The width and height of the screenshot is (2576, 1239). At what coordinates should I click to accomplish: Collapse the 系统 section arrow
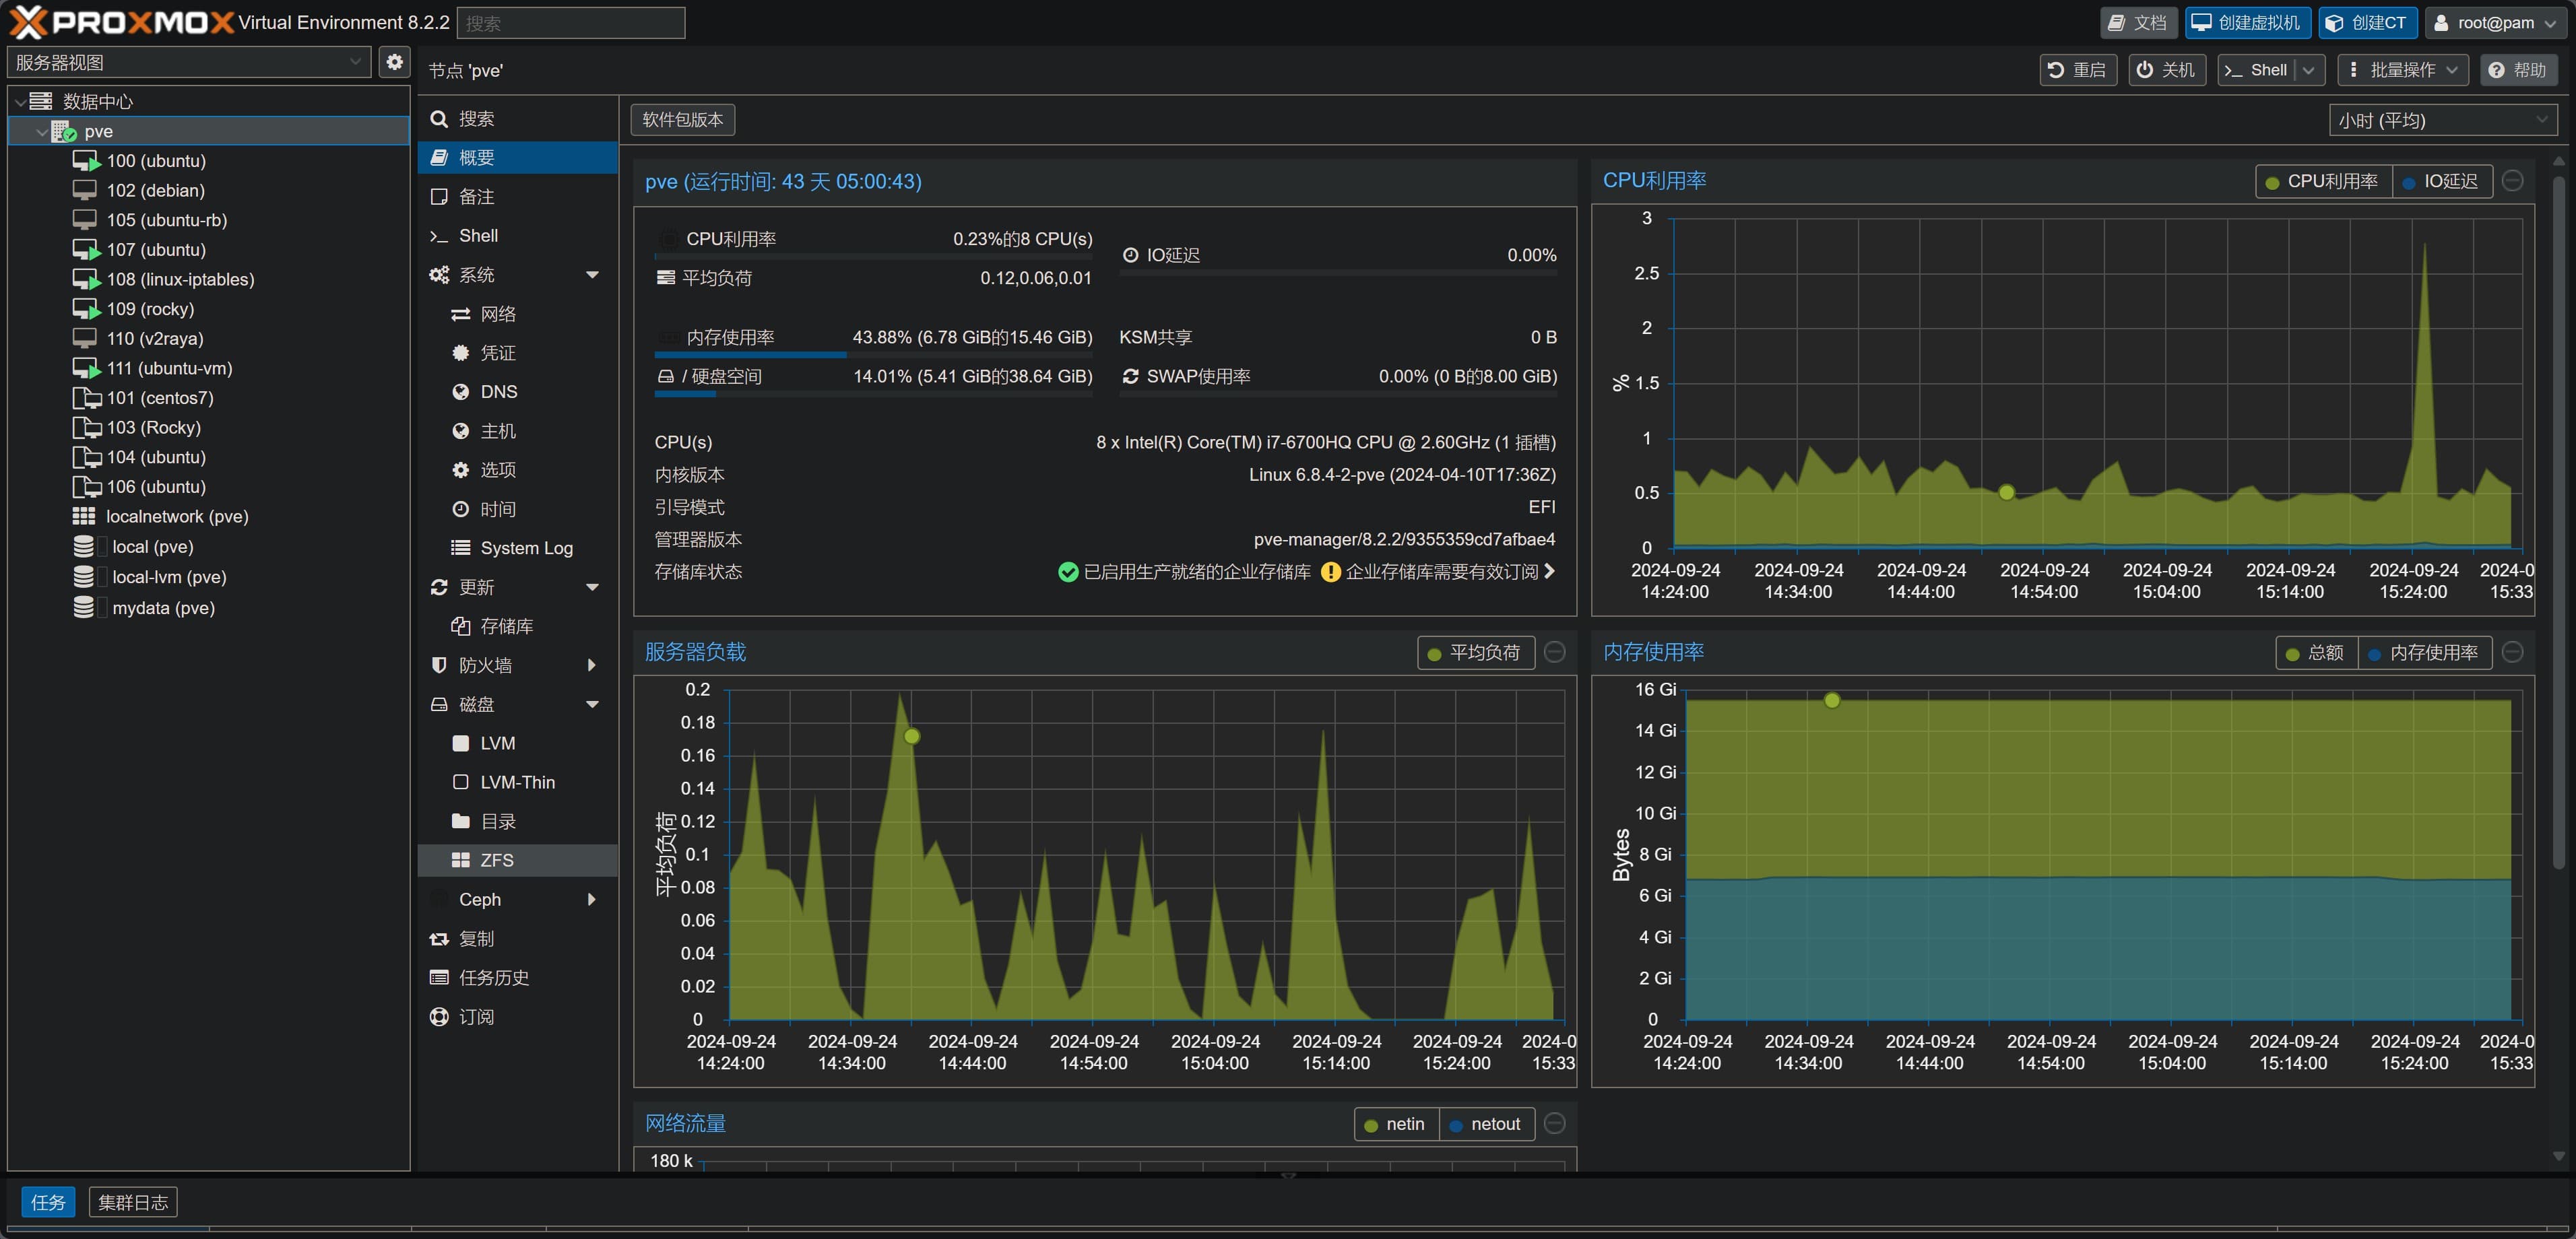[x=592, y=275]
